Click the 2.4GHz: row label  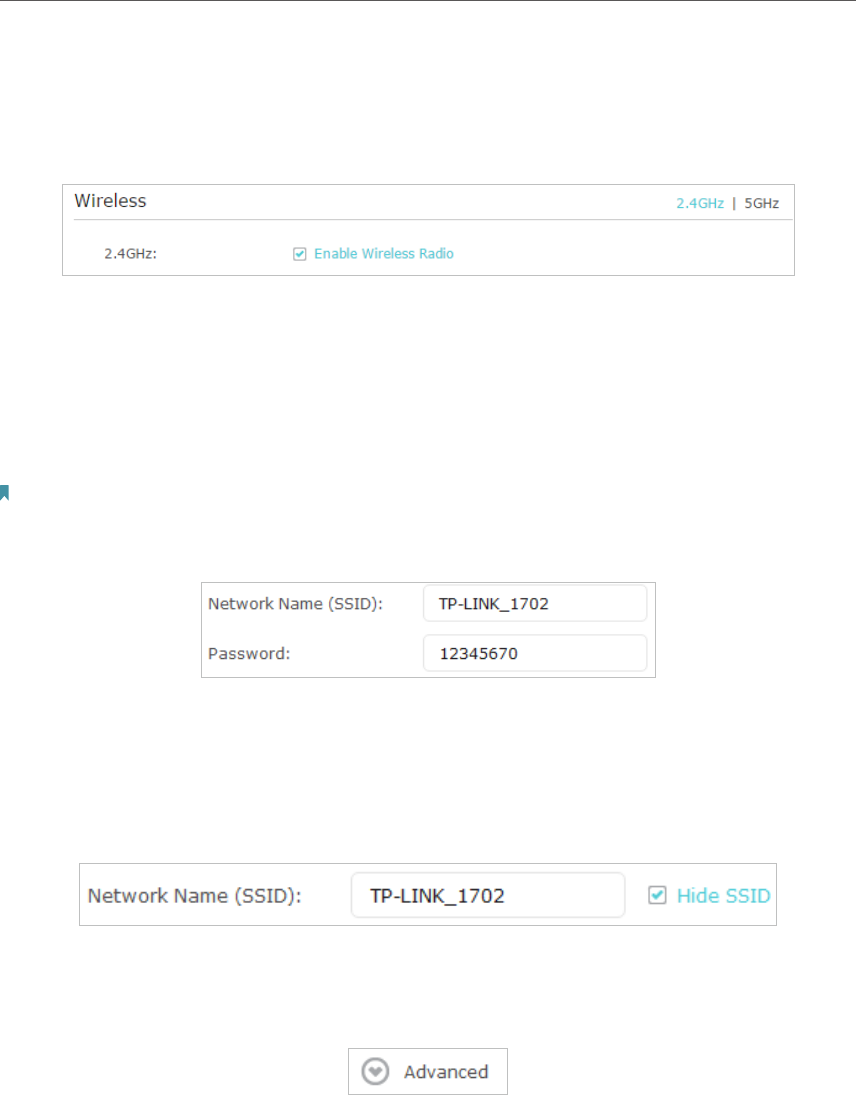point(131,254)
